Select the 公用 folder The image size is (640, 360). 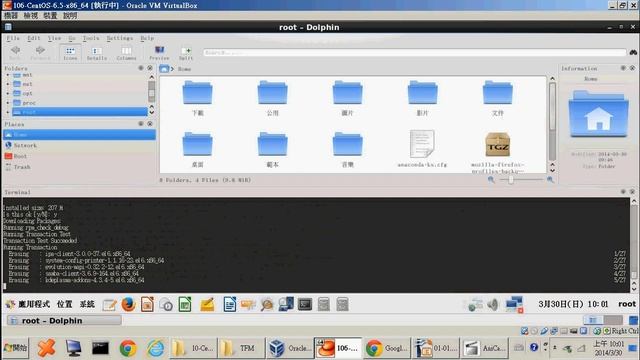[273, 98]
